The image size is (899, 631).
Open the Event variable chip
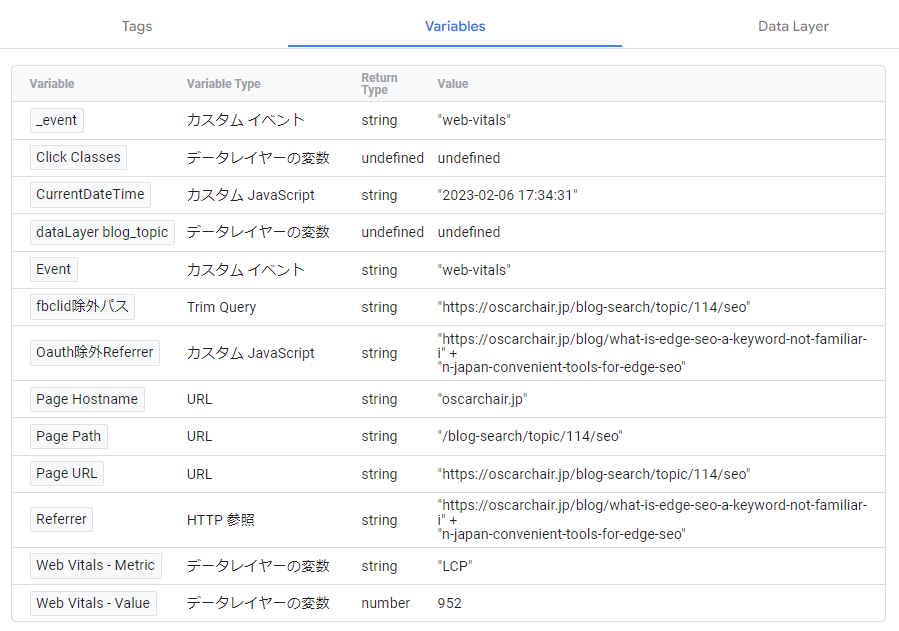click(54, 269)
